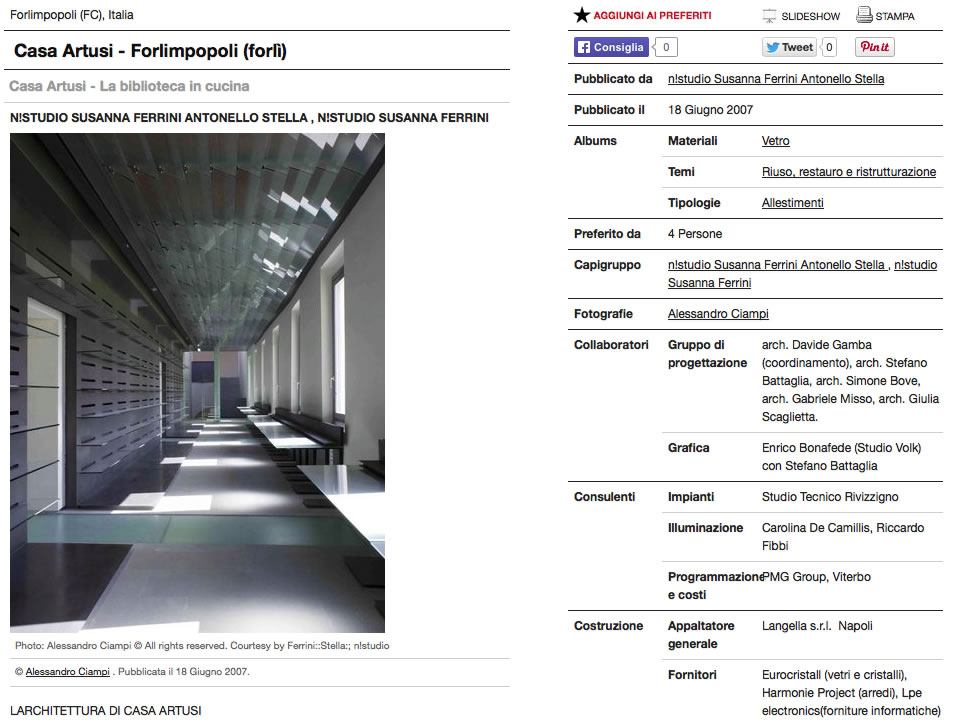Click the Facebook recommendation count bubble
954x725 pixels.
click(x=666, y=47)
